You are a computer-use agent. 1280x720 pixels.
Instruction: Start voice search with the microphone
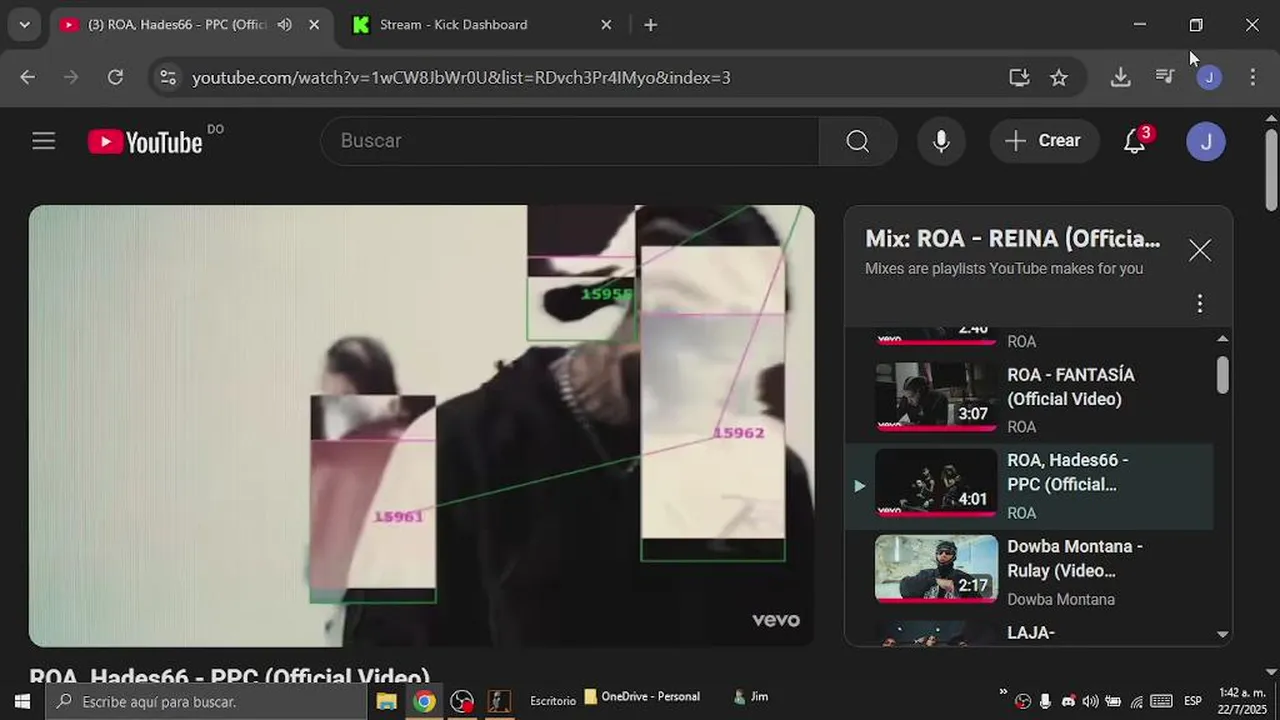tap(941, 141)
